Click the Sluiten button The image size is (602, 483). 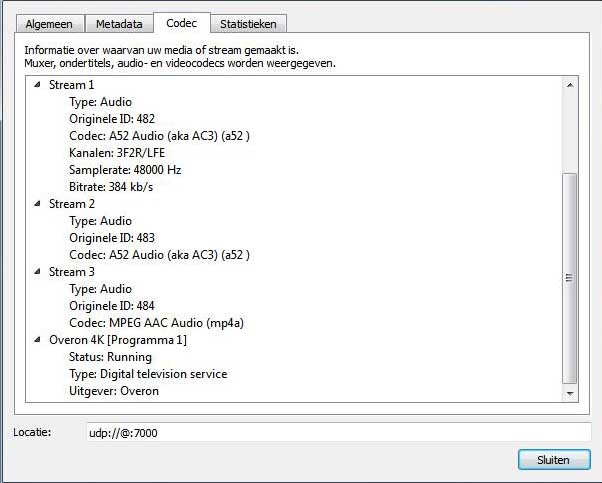[x=554, y=460]
